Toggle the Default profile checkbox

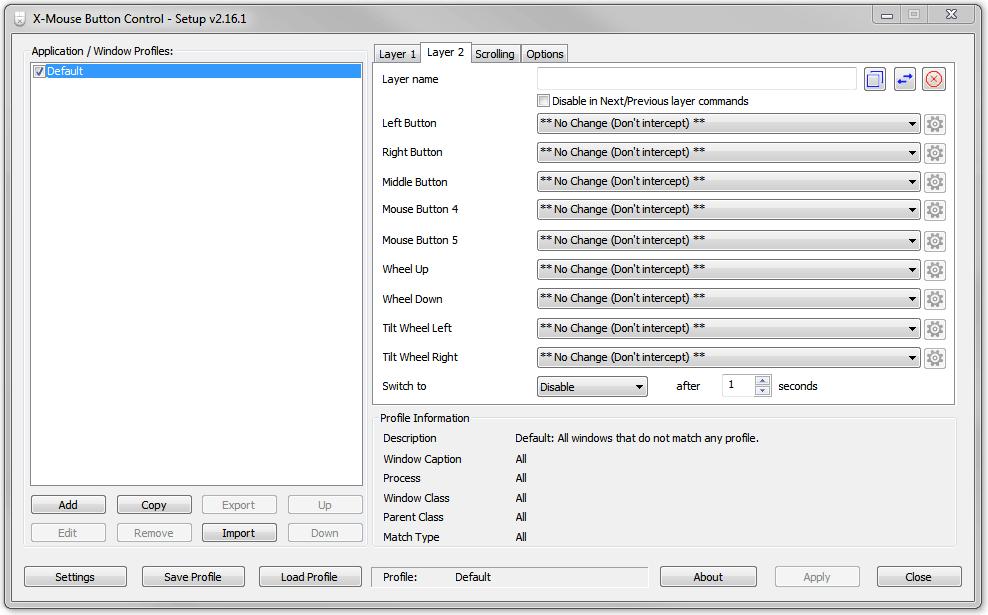click(x=39, y=71)
